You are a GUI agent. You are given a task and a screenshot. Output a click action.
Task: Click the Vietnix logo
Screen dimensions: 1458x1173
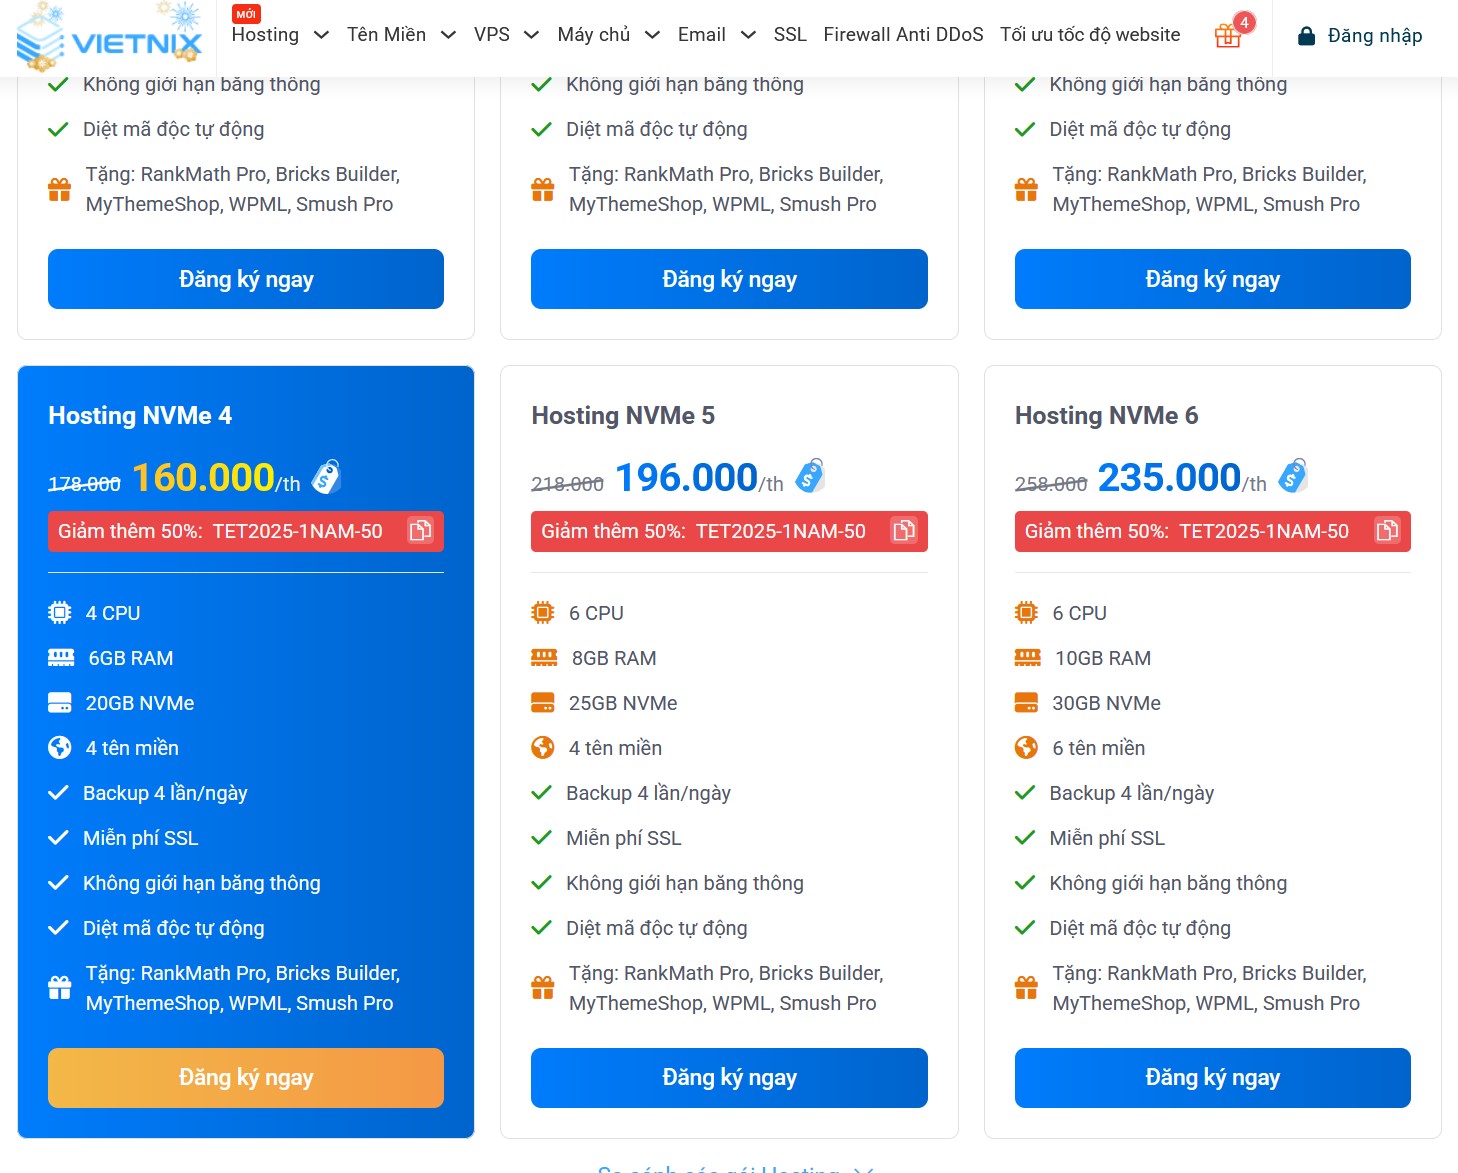pyautogui.click(x=110, y=37)
